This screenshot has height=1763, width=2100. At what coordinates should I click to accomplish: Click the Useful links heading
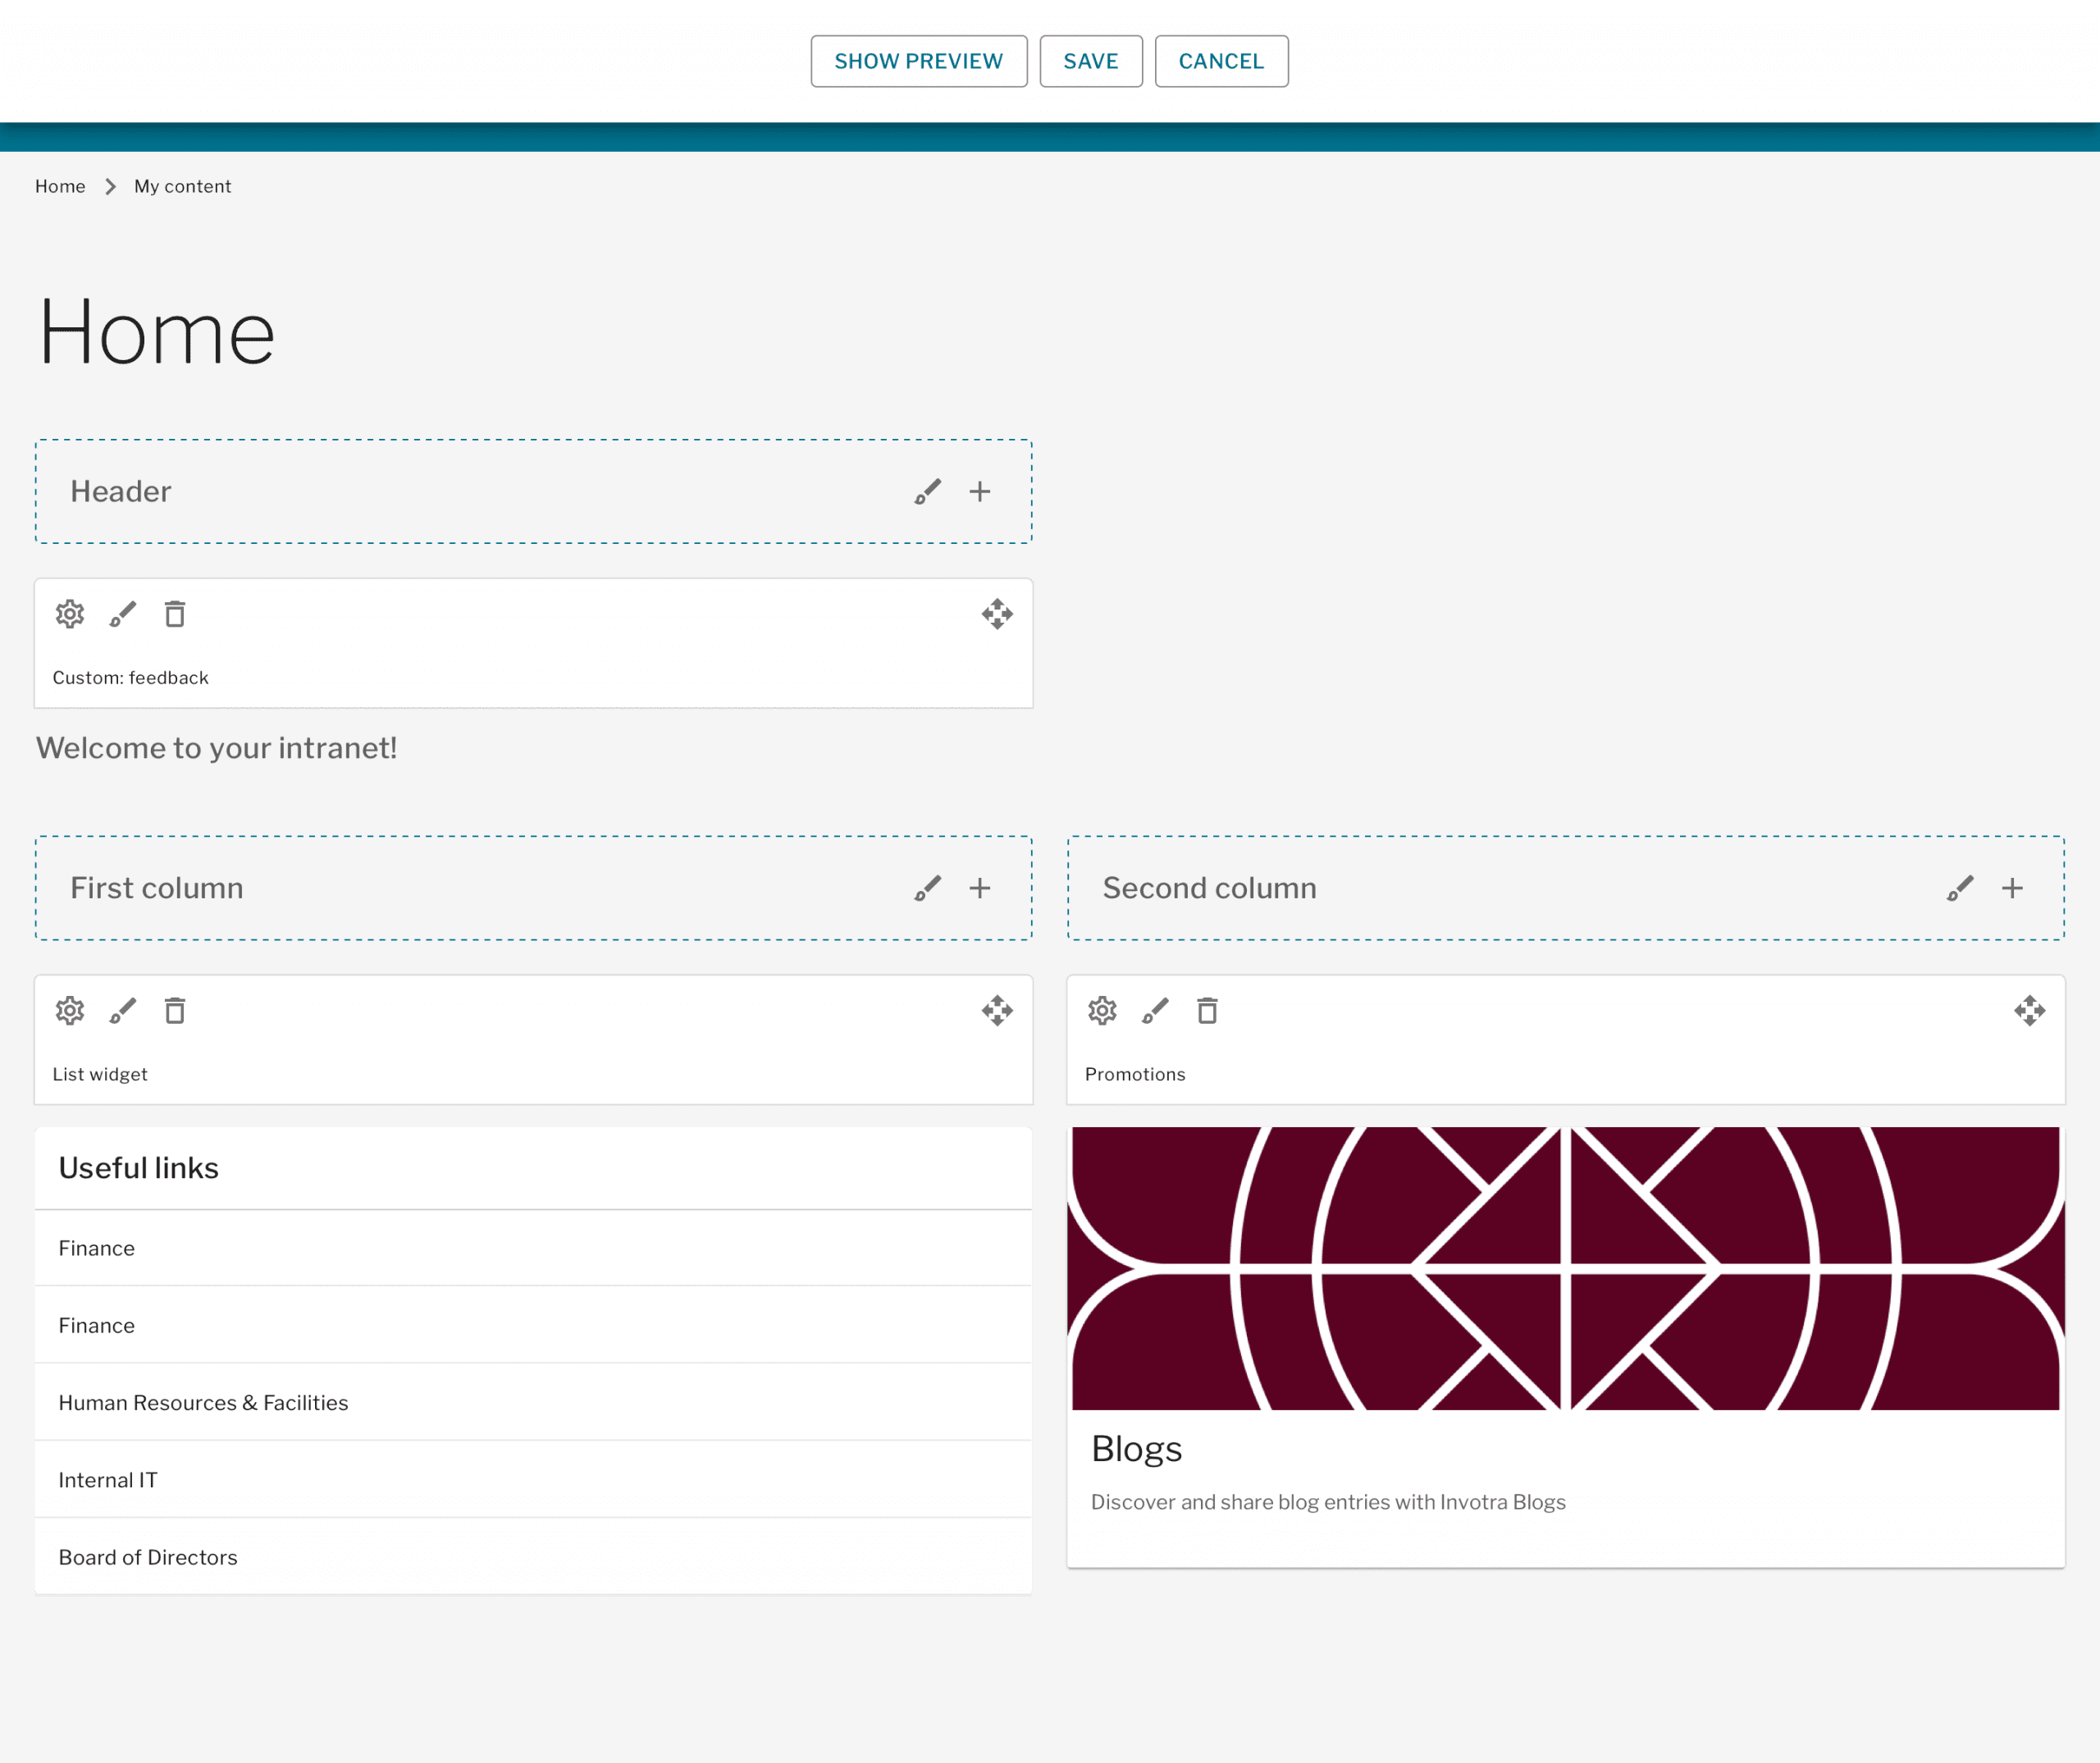(139, 1168)
